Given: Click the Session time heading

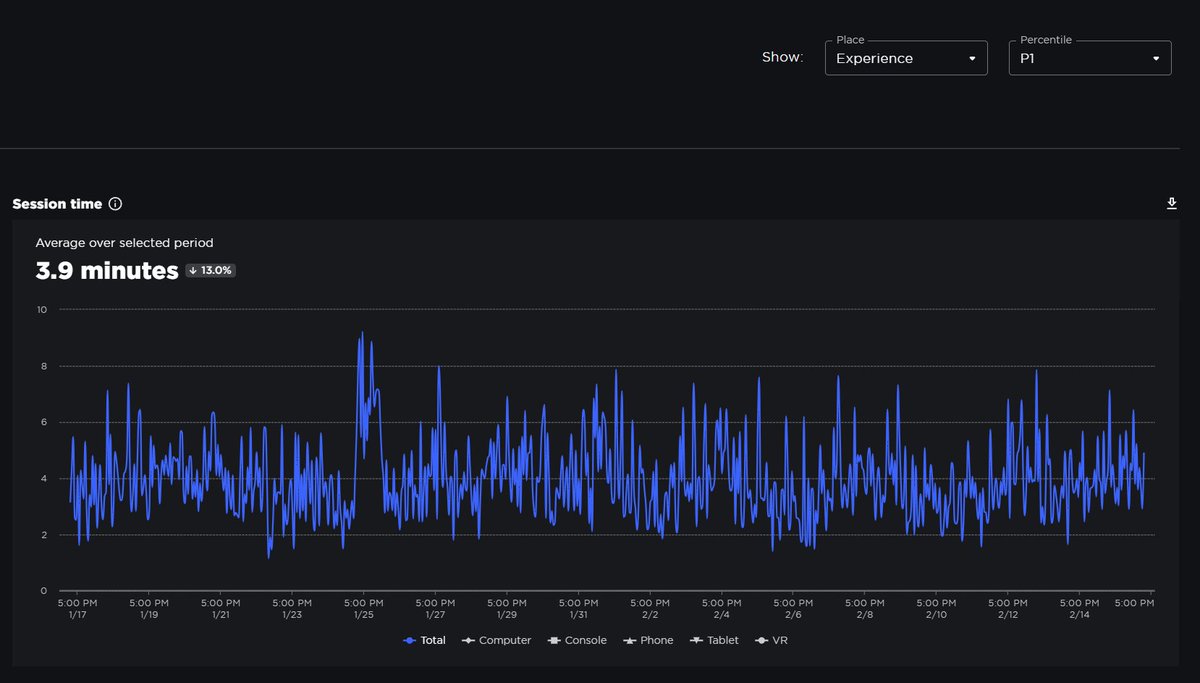Looking at the screenshot, I should coord(57,204).
